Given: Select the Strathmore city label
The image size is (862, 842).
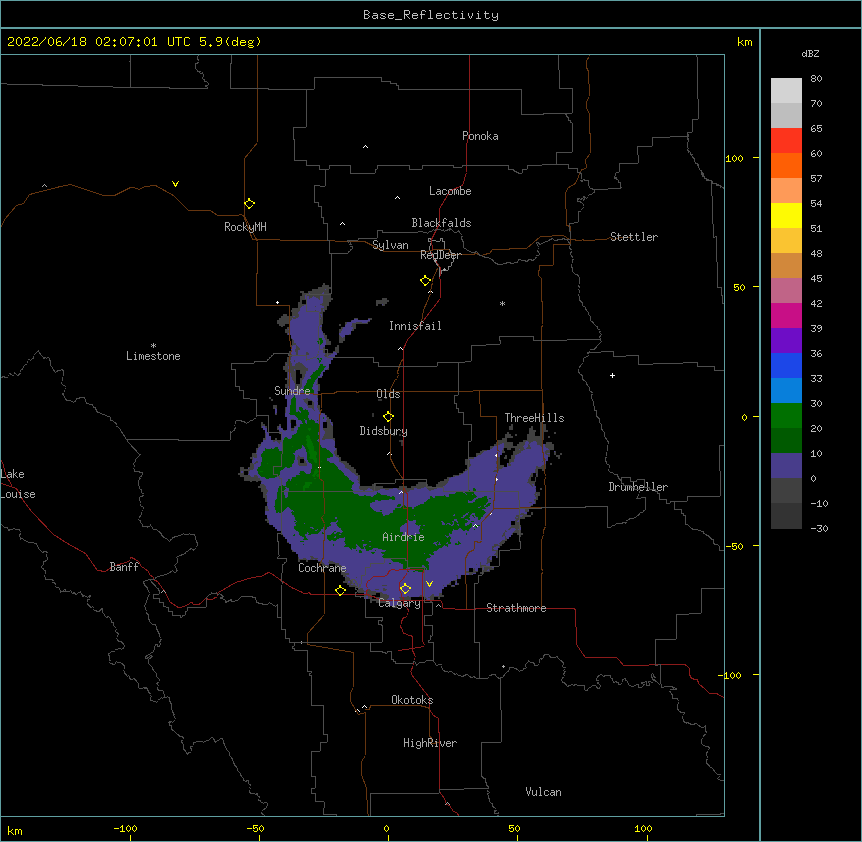Looking at the screenshot, I should click(516, 608).
